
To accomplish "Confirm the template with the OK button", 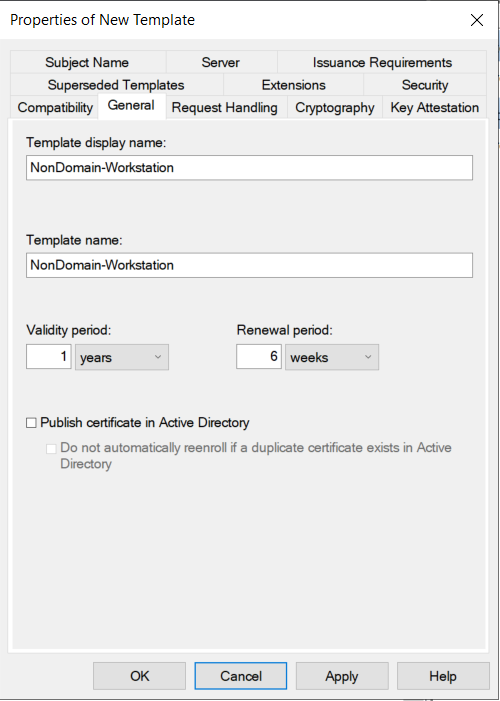I will (x=140, y=676).
